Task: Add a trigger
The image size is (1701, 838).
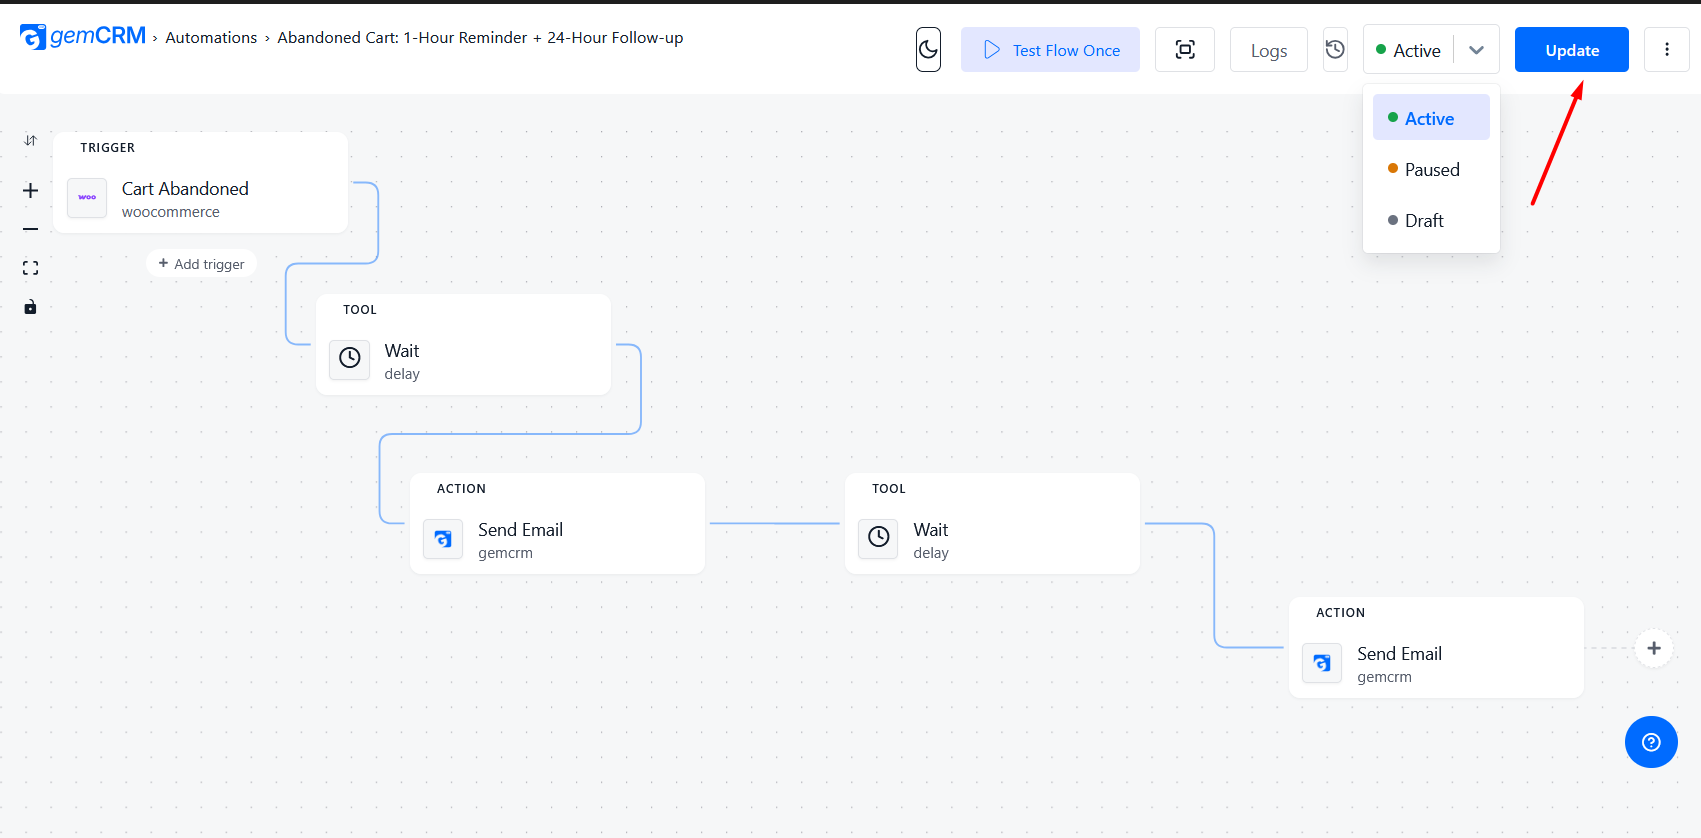Action: tap(201, 264)
